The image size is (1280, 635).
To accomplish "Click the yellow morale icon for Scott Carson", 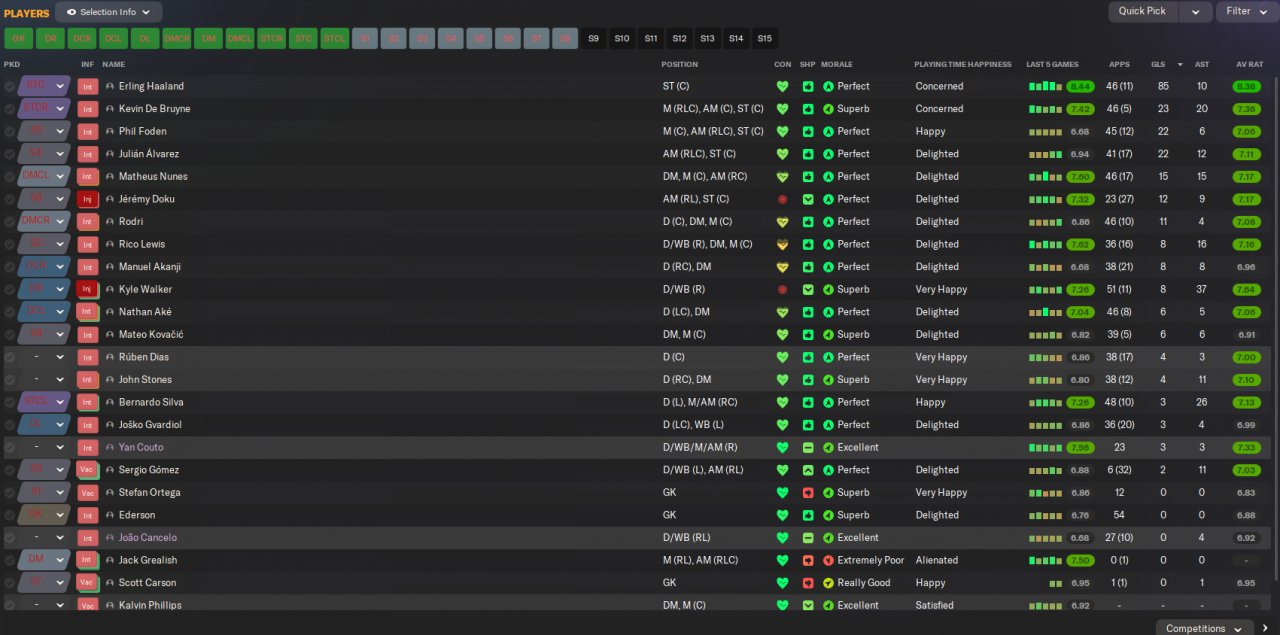I will click(x=828, y=583).
